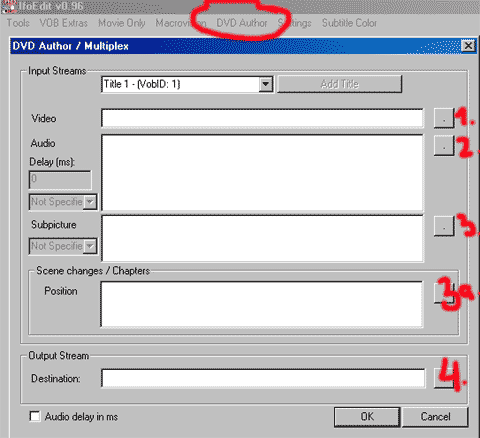This screenshot has width=480, height=438.
Task: Expand the Audio language Not Specified dropdown
Action: tap(90, 202)
